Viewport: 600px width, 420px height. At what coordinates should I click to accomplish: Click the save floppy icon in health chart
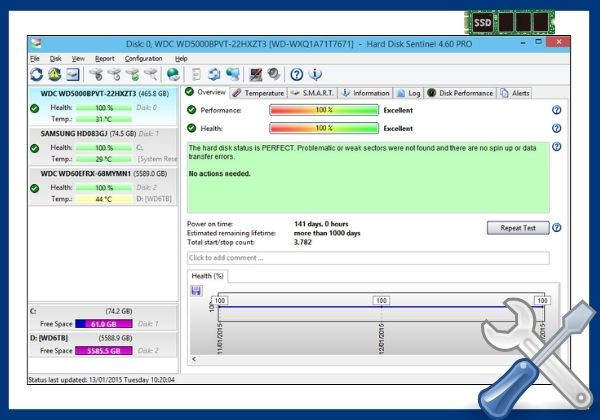coord(196,291)
